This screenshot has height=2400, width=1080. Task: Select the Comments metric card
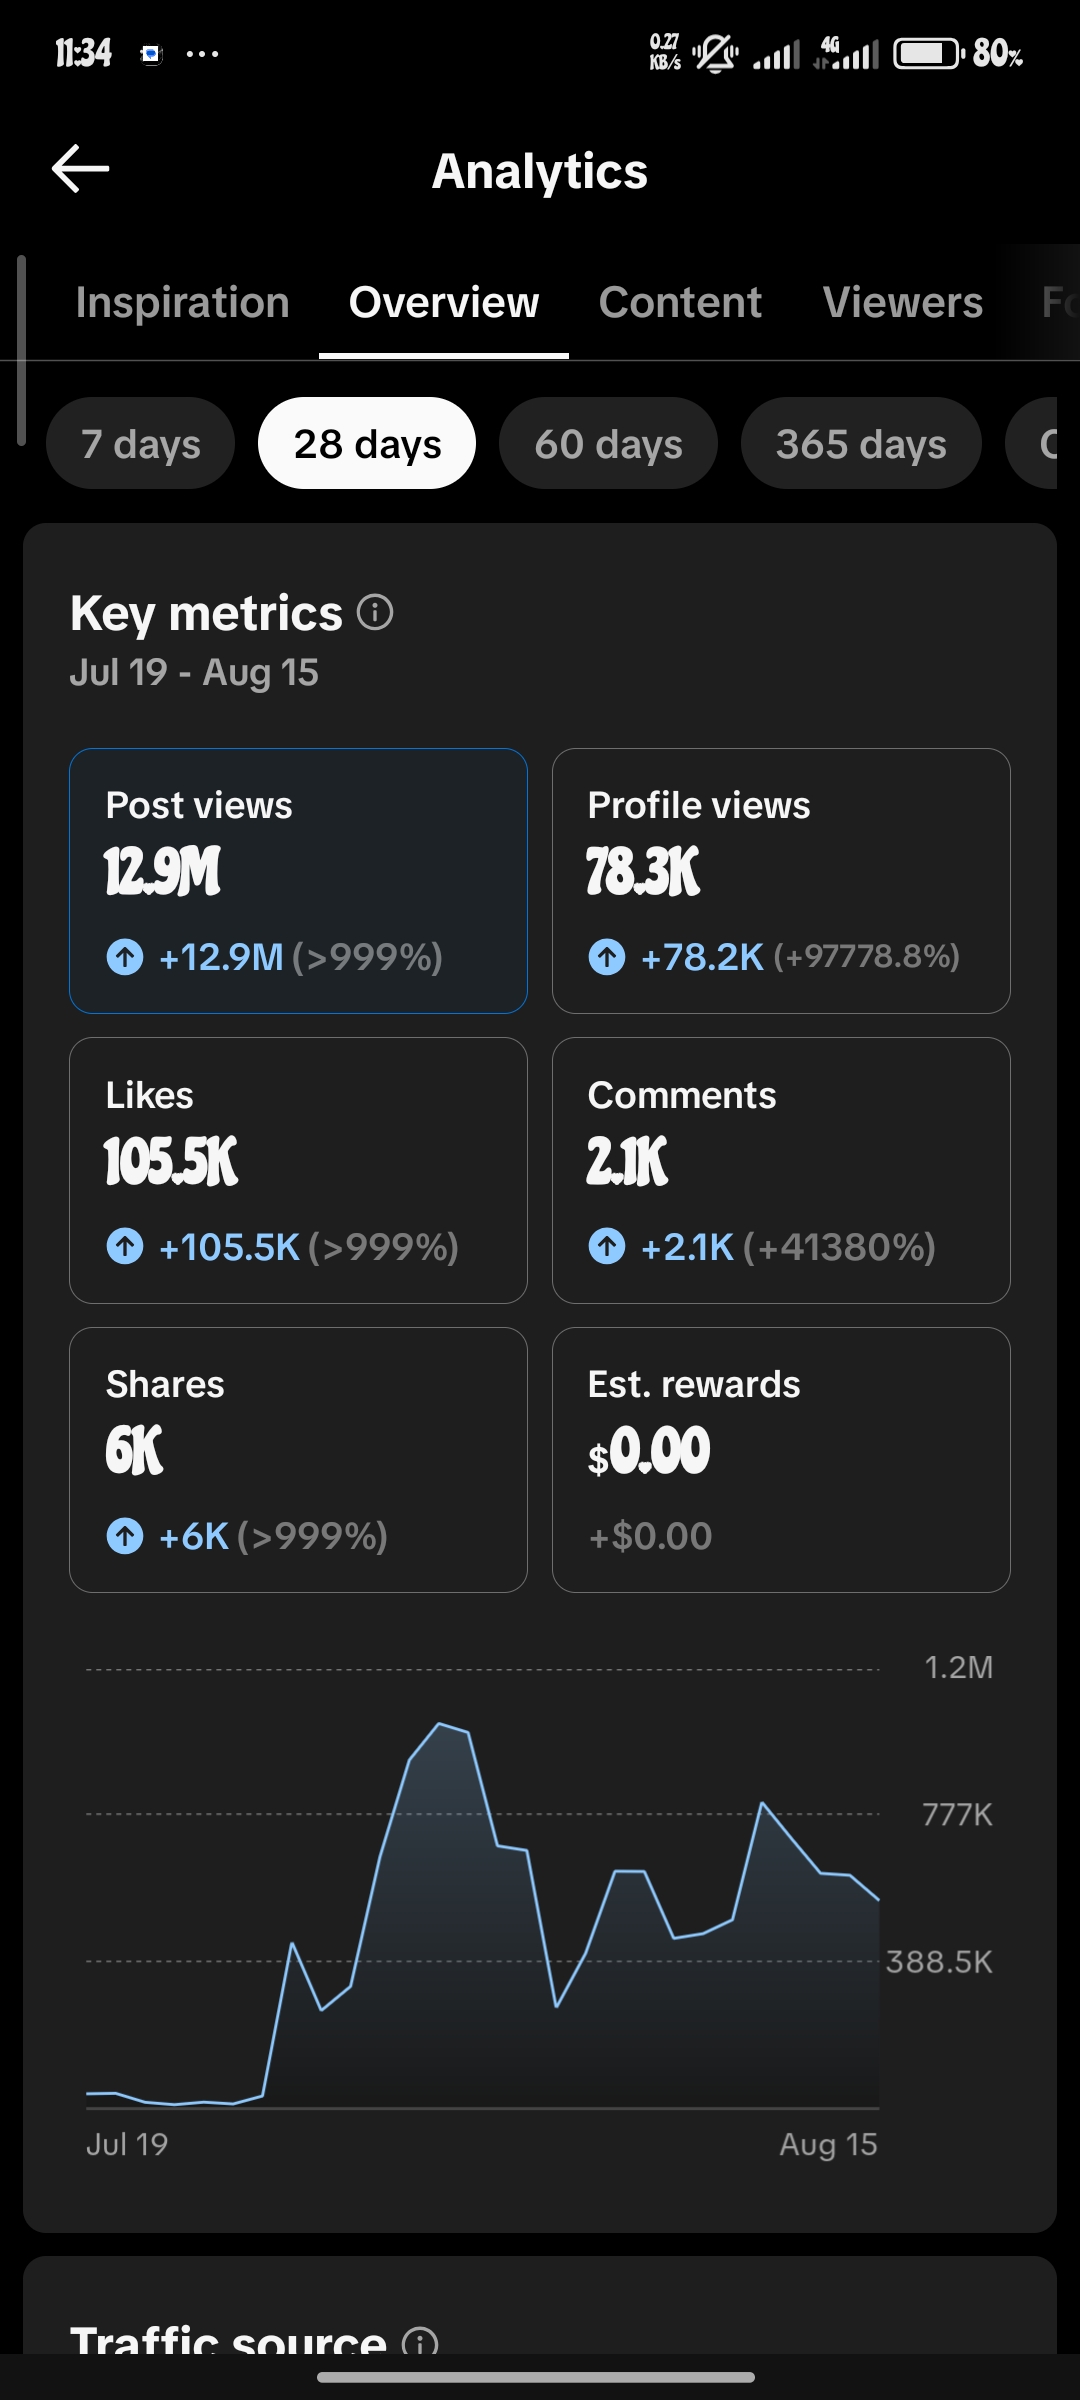pos(781,1170)
